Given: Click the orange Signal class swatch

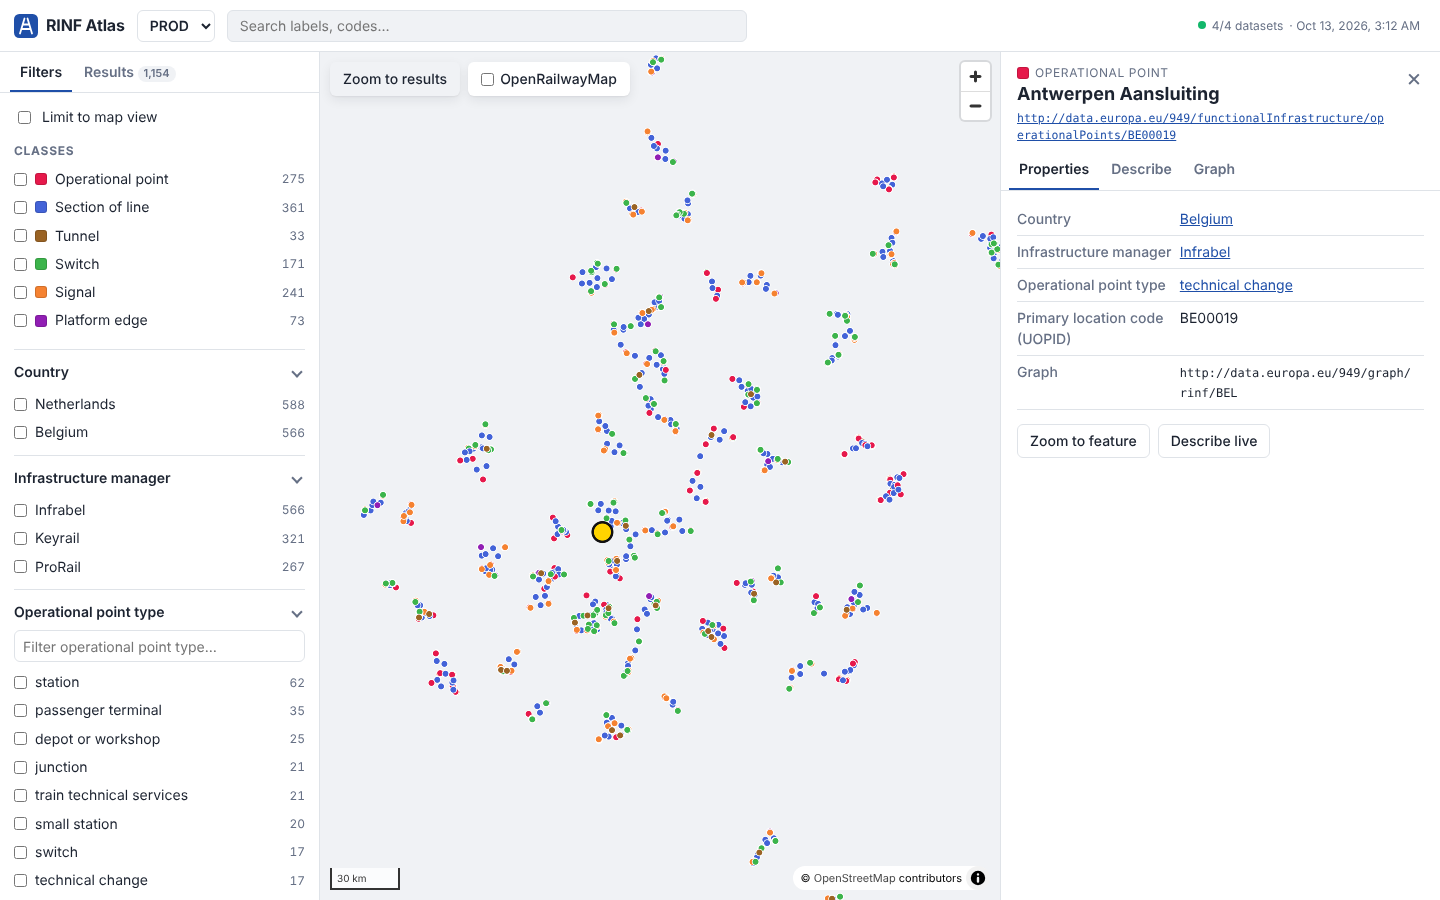Looking at the screenshot, I should coord(41,292).
